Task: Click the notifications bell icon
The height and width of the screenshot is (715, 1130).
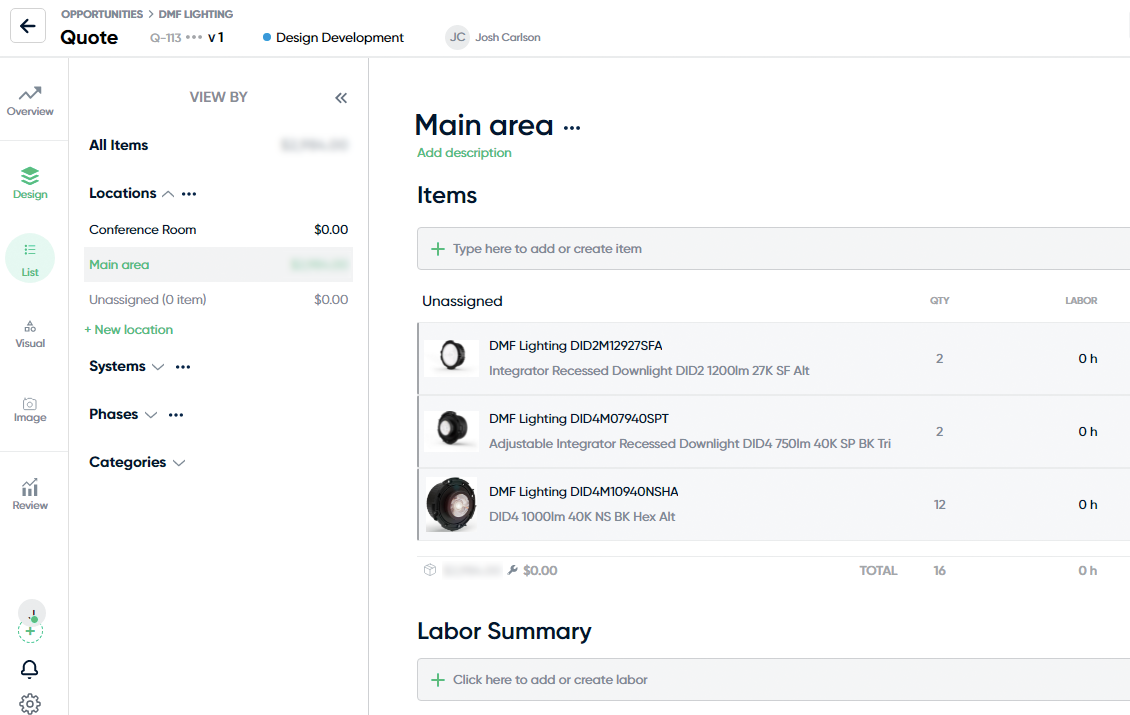Action: (30, 669)
